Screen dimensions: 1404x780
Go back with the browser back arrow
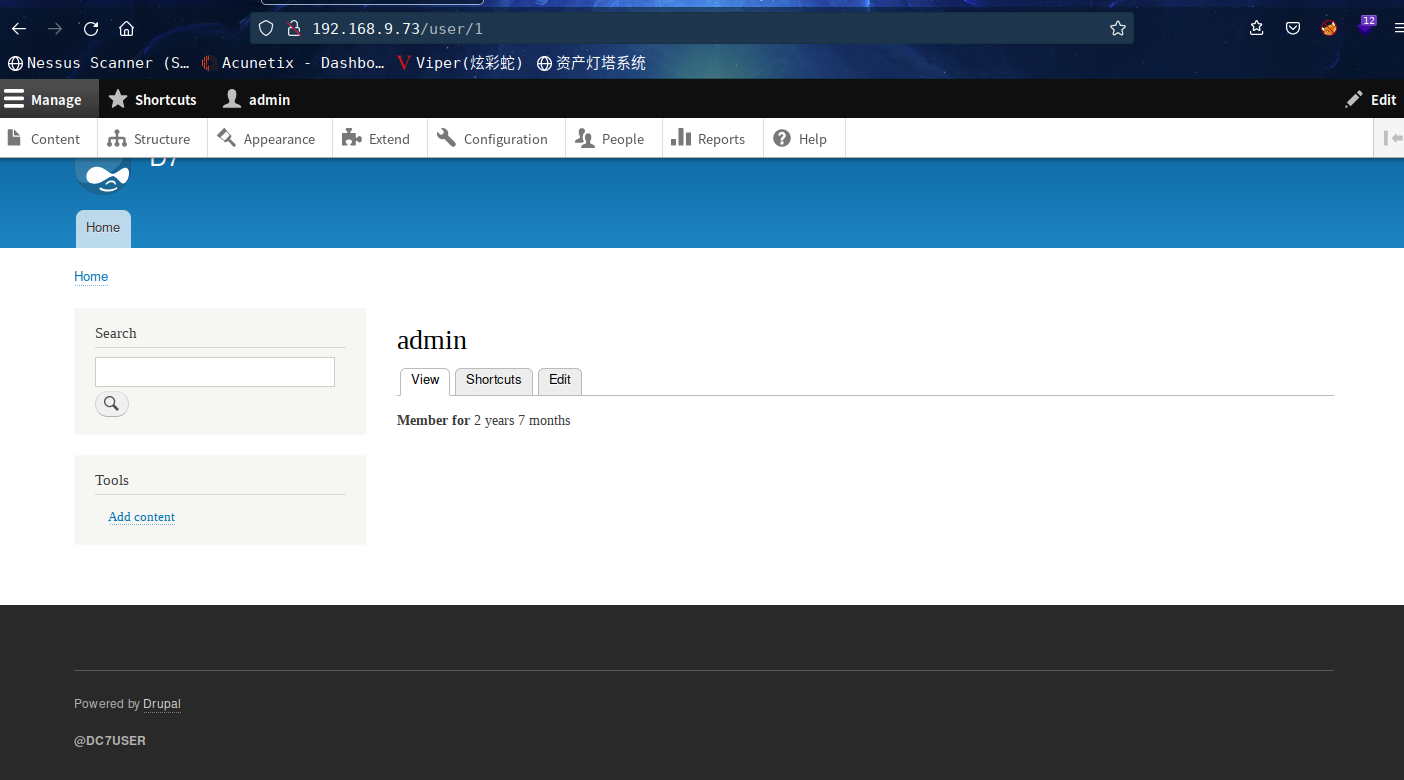point(18,29)
